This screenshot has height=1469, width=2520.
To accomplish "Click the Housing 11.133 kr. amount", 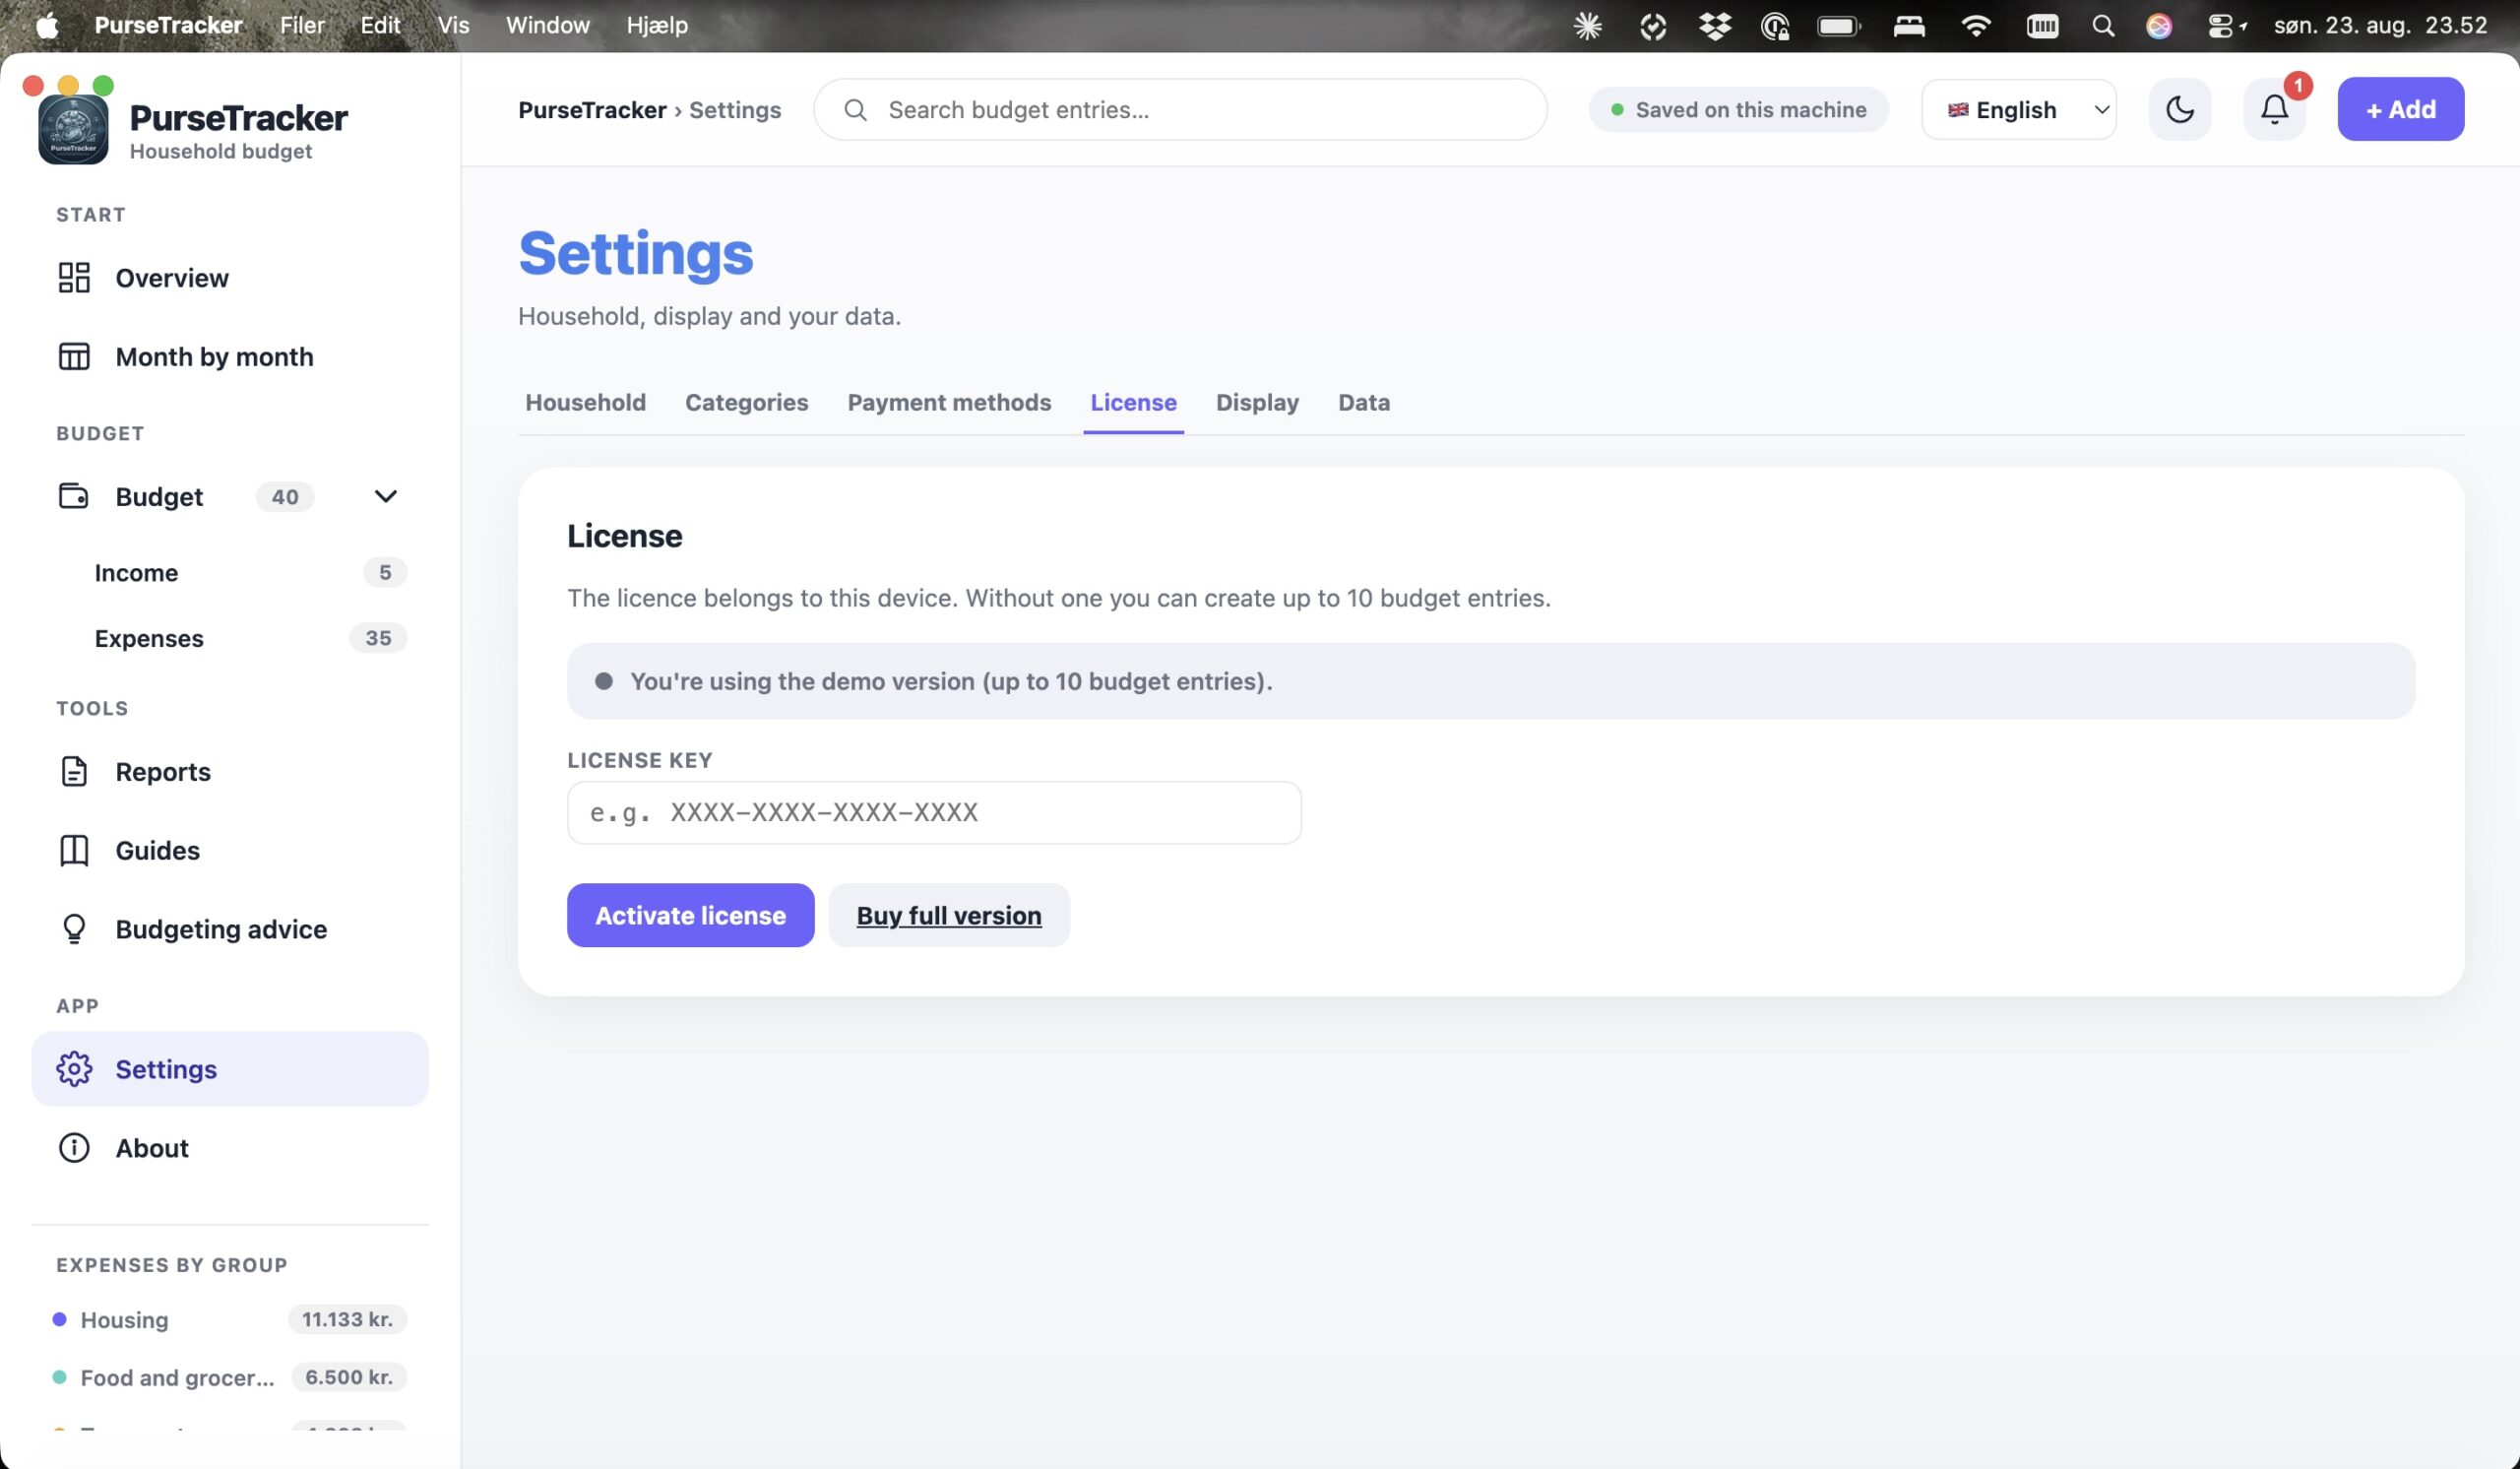I will tap(347, 1319).
